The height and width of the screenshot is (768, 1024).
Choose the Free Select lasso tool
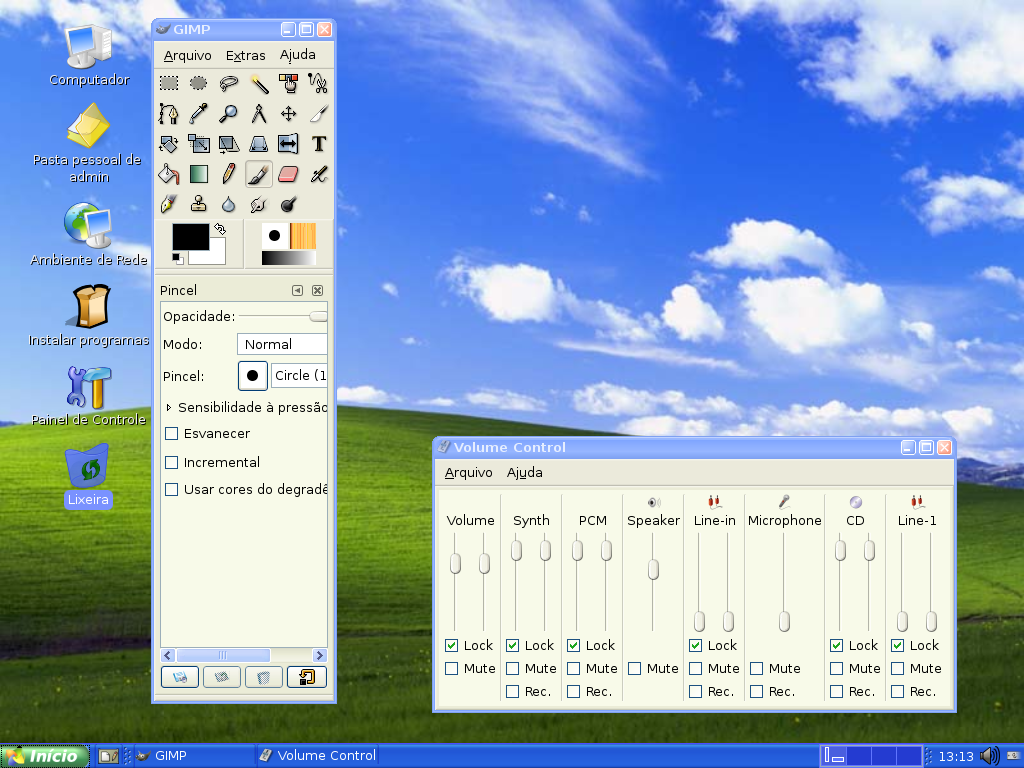pos(229,83)
